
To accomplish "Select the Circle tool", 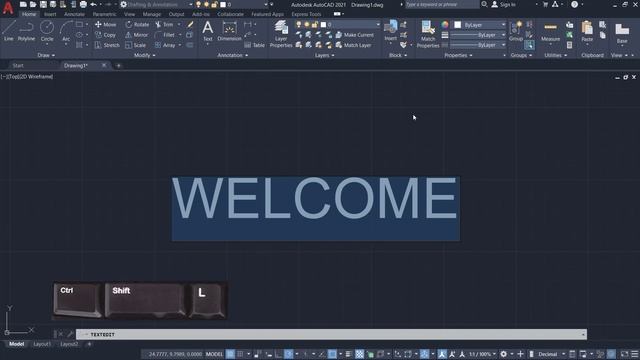I will pos(47,31).
